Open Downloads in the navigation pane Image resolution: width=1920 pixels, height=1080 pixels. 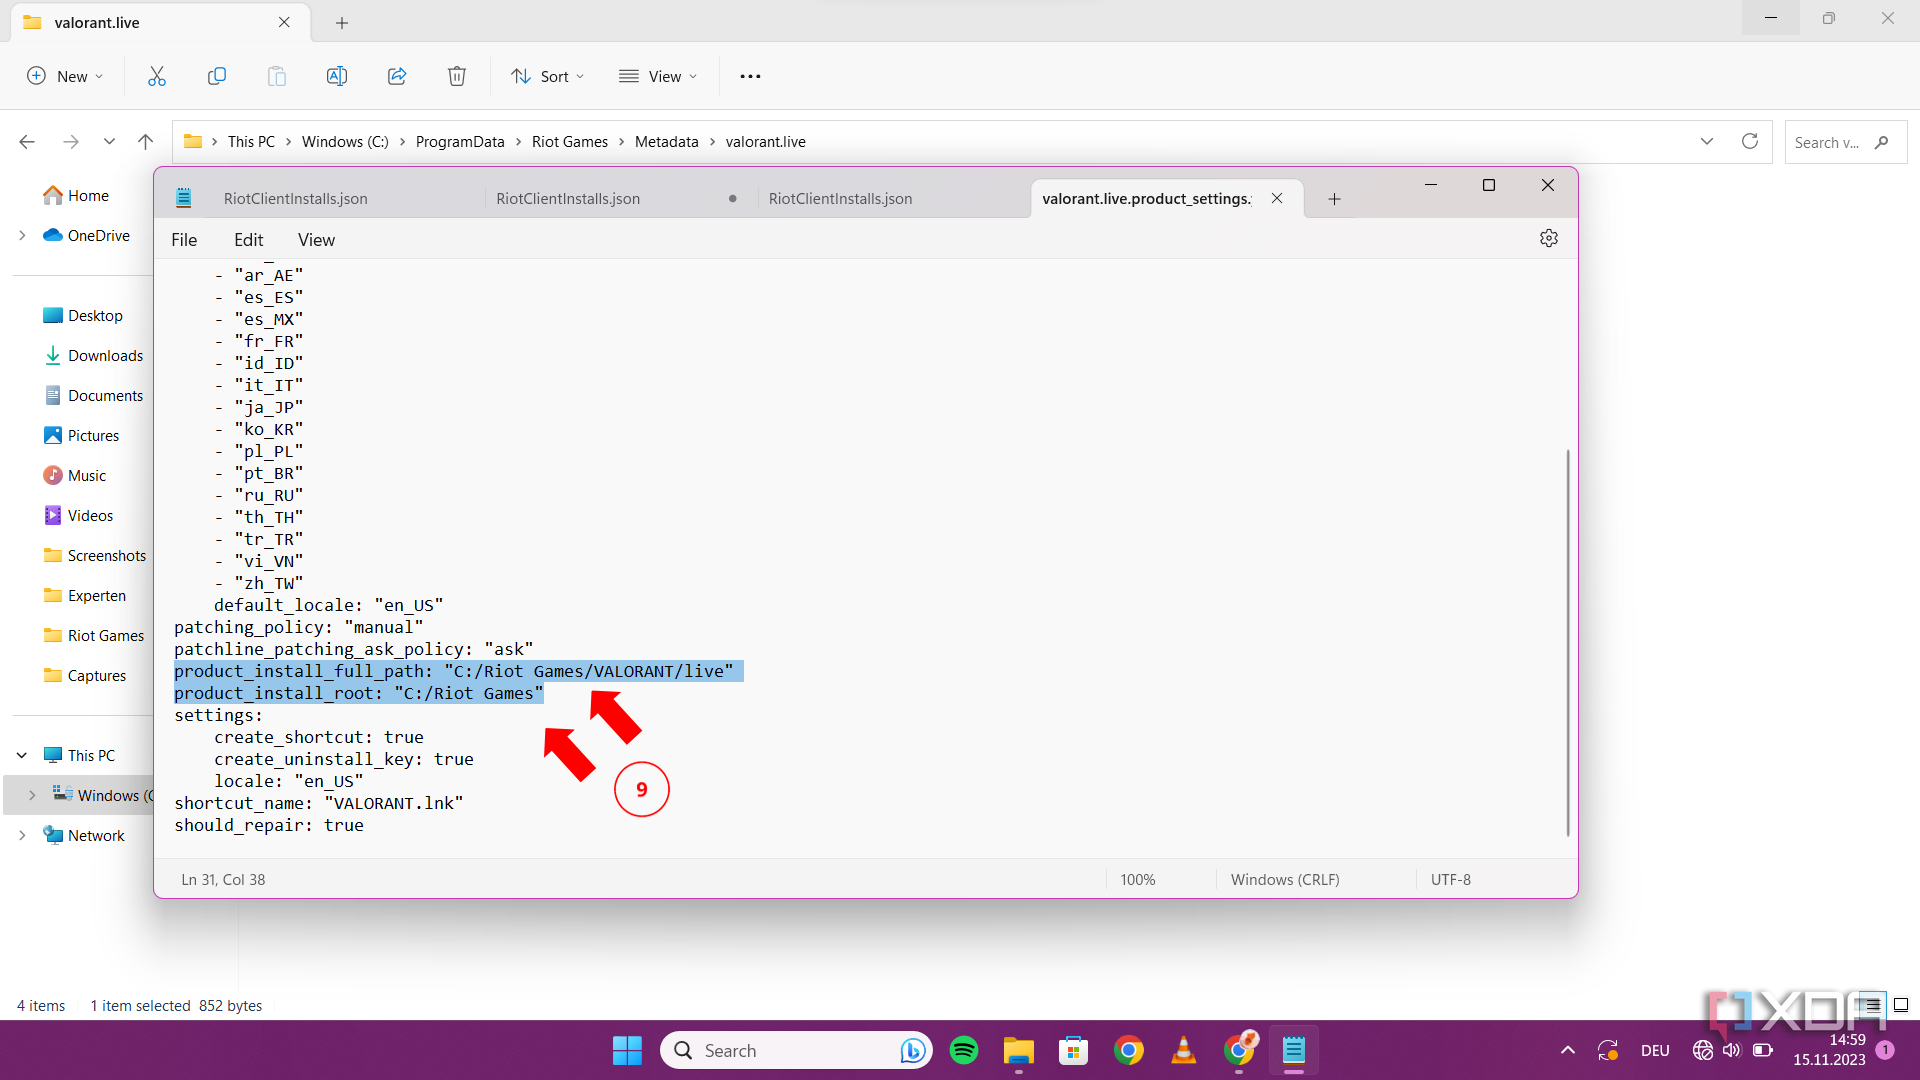click(x=105, y=356)
